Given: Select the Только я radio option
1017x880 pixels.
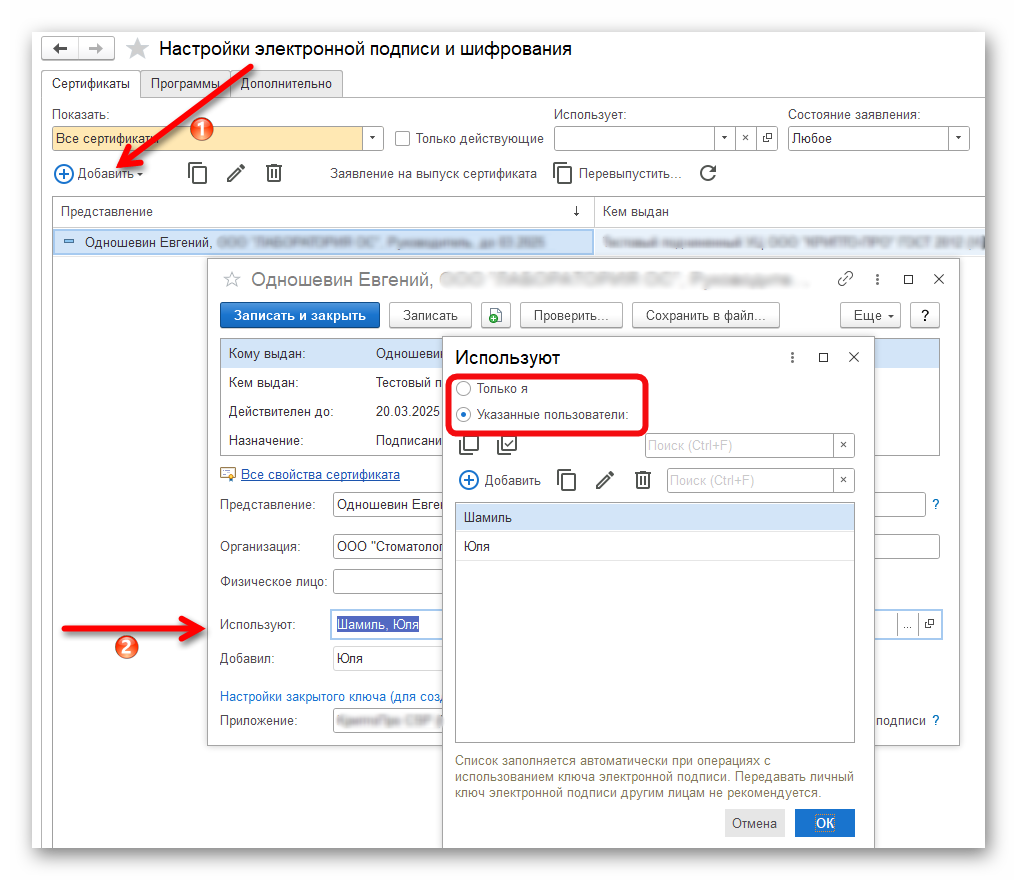Looking at the screenshot, I should [464, 388].
